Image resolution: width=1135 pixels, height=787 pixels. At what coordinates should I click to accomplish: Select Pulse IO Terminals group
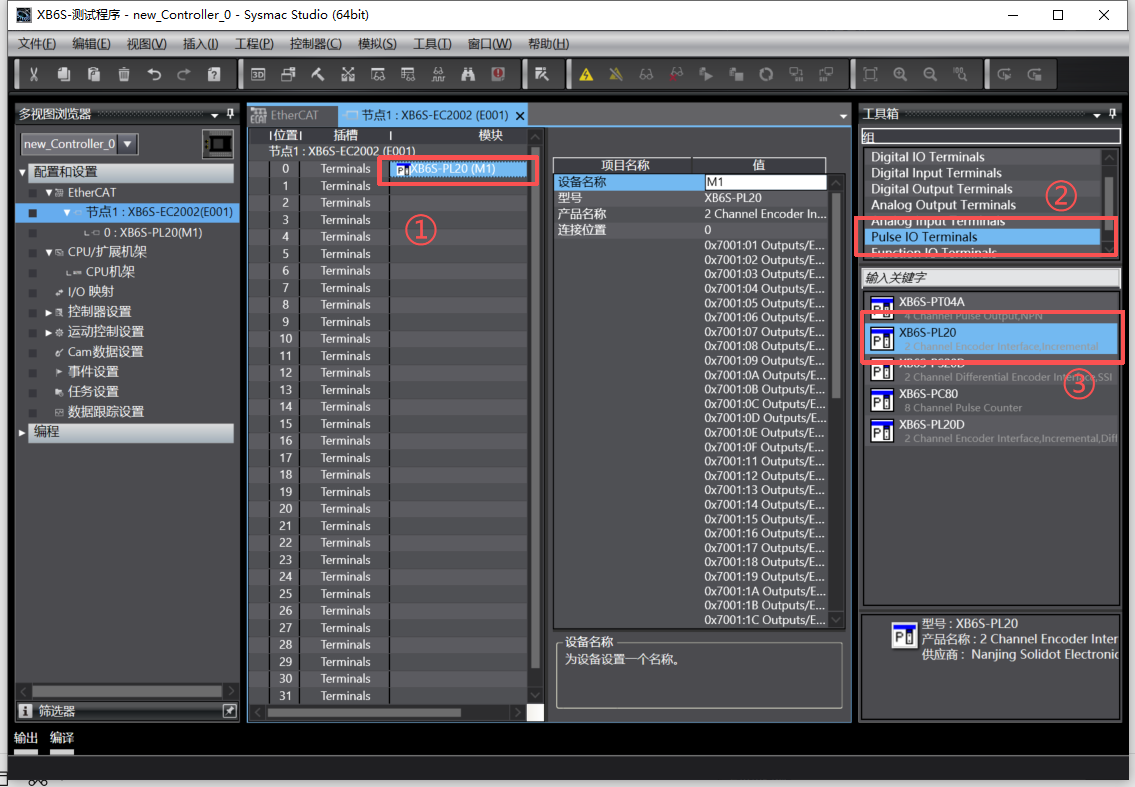pos(924,237)
